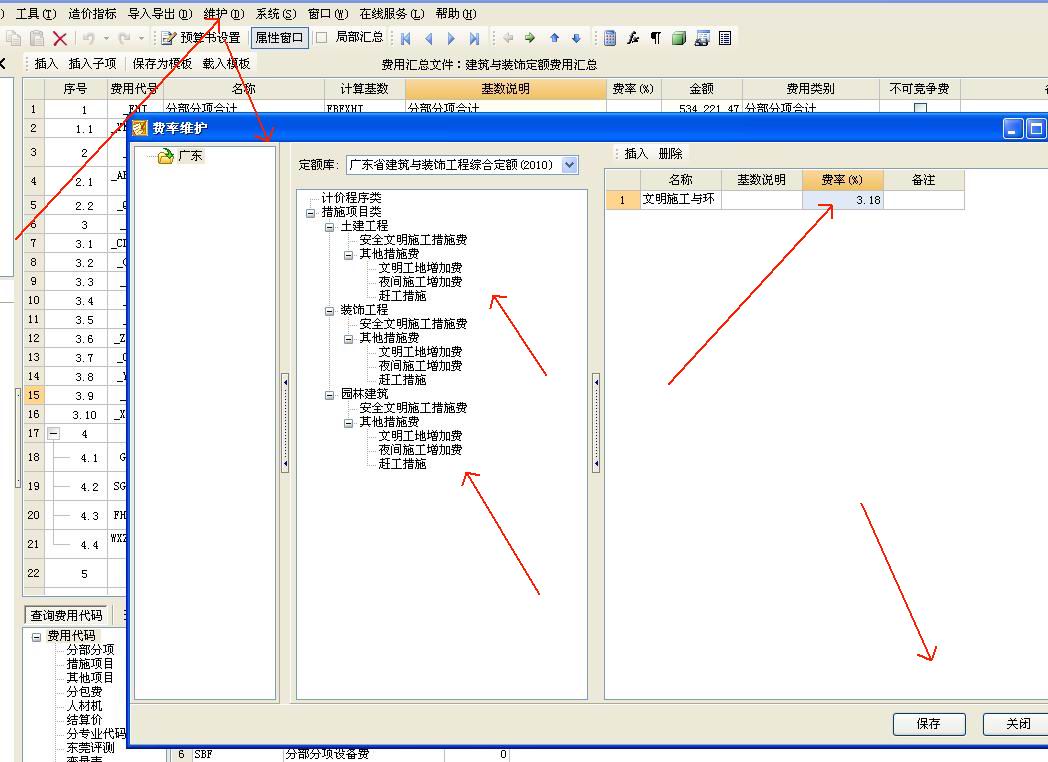
Task: Click 保存为模板 button
Action: [x=162, y=64]
